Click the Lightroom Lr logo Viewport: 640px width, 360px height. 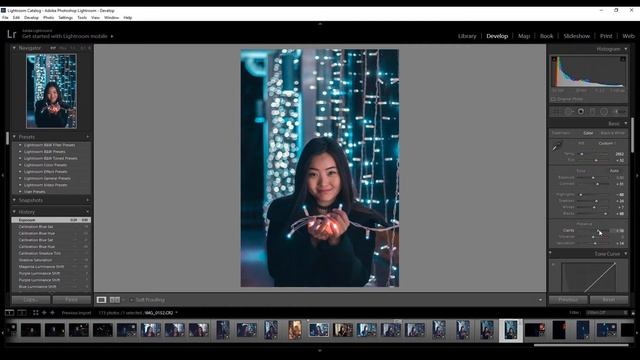(x=11, y=34)
